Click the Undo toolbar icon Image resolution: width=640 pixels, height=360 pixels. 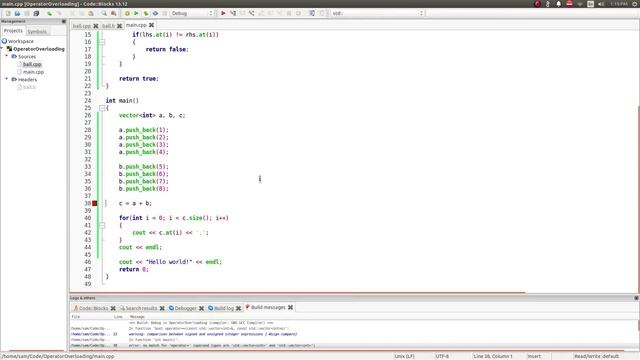(49, 13)
